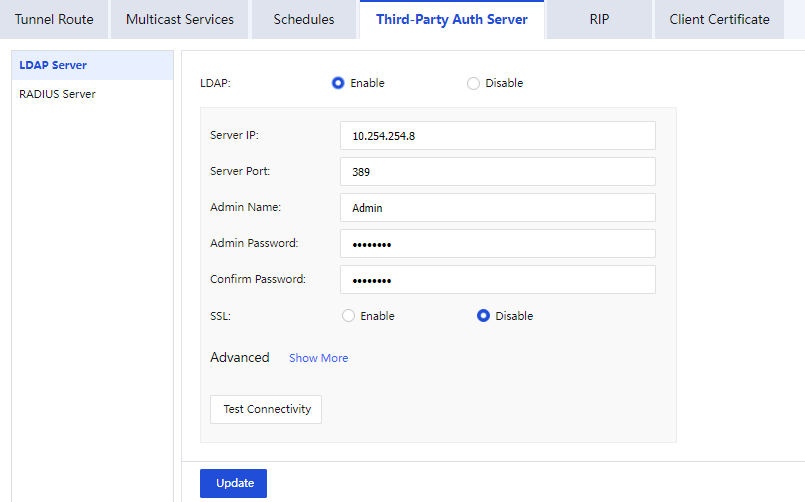Focus the Server Port field
This screenshot has width=805, height=502.
tap(497, 172)
